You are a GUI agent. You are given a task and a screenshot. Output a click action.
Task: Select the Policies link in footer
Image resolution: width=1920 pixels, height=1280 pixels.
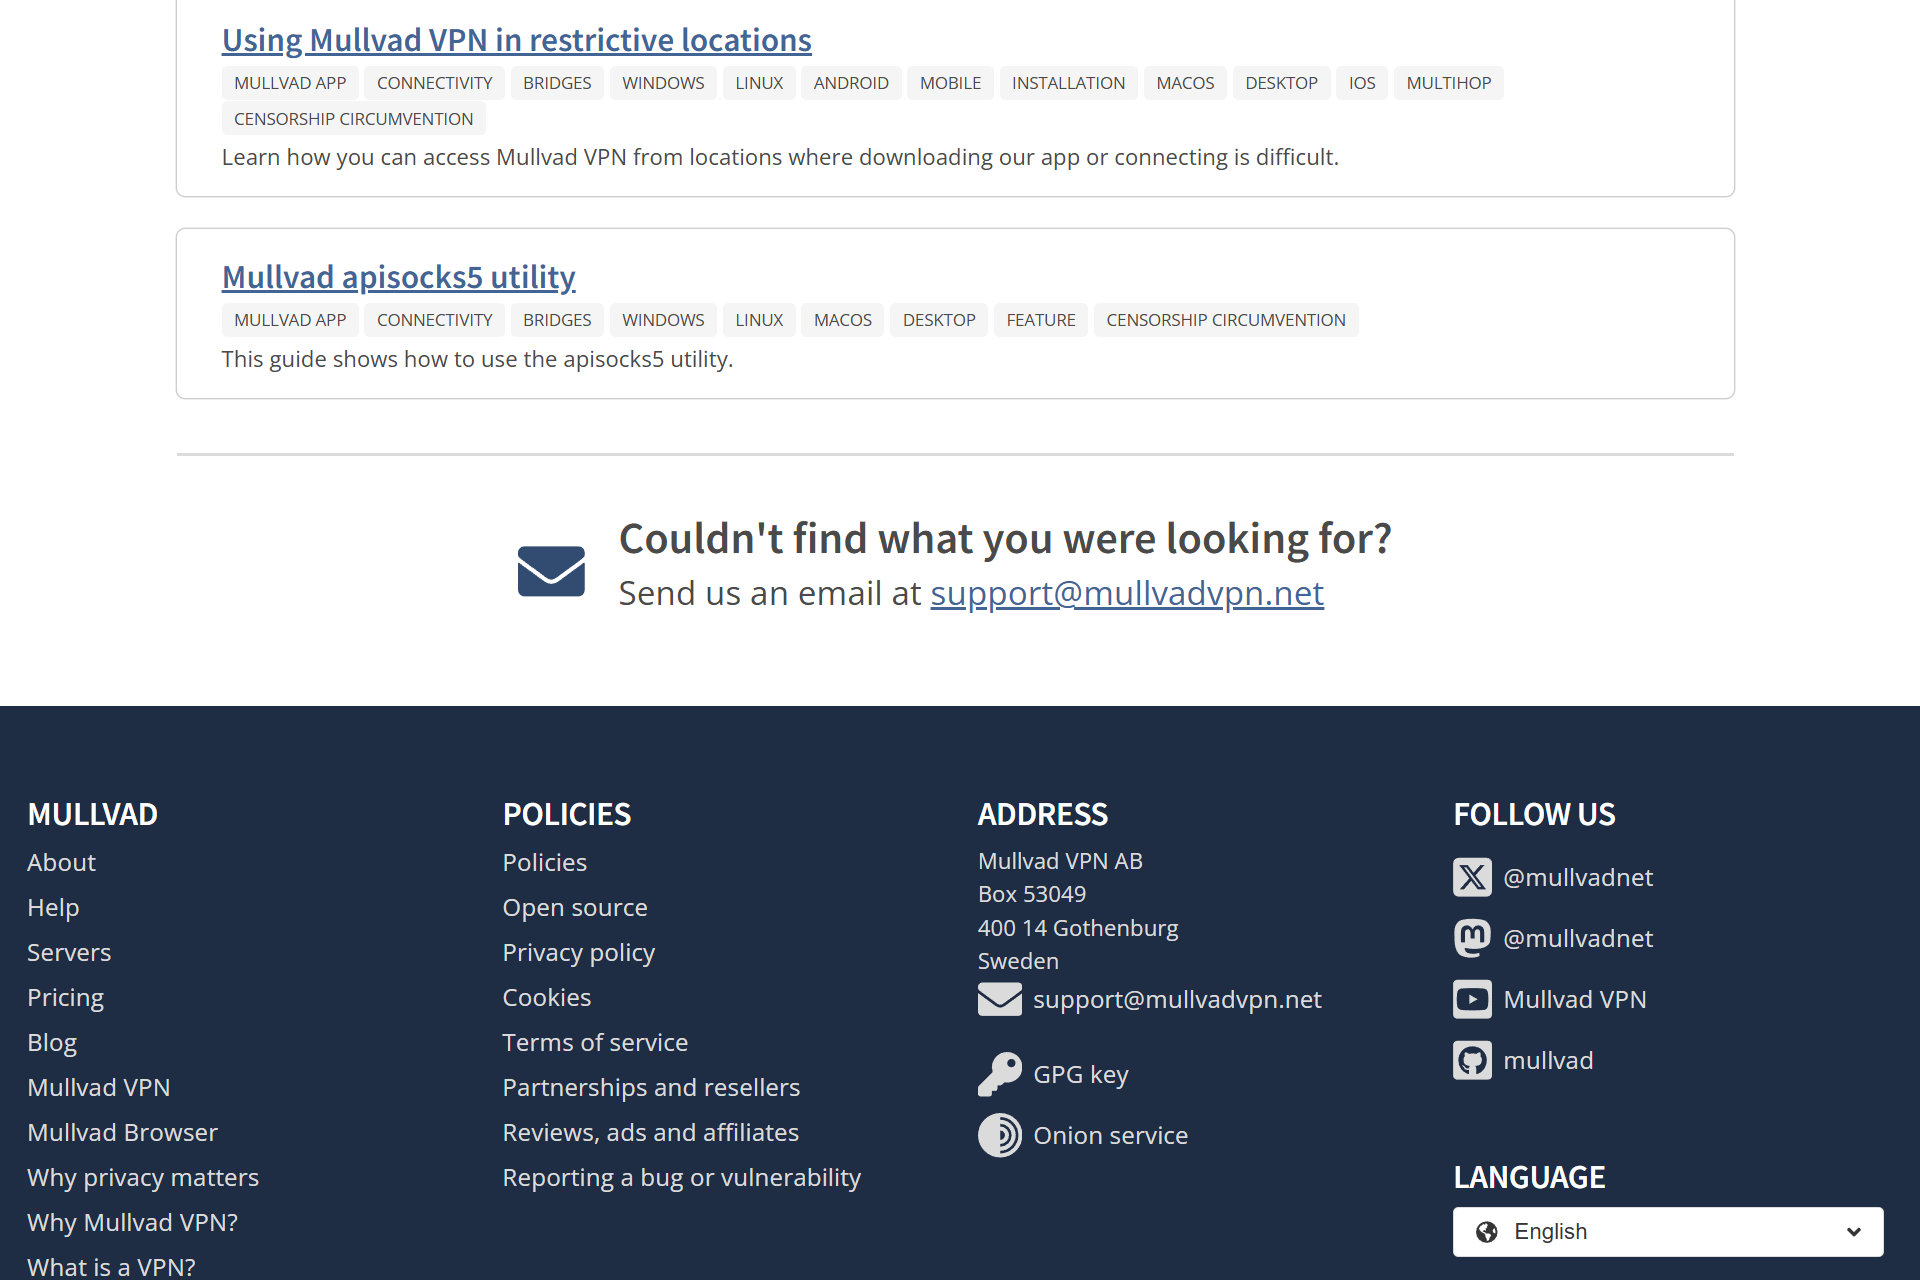point(544,861)
